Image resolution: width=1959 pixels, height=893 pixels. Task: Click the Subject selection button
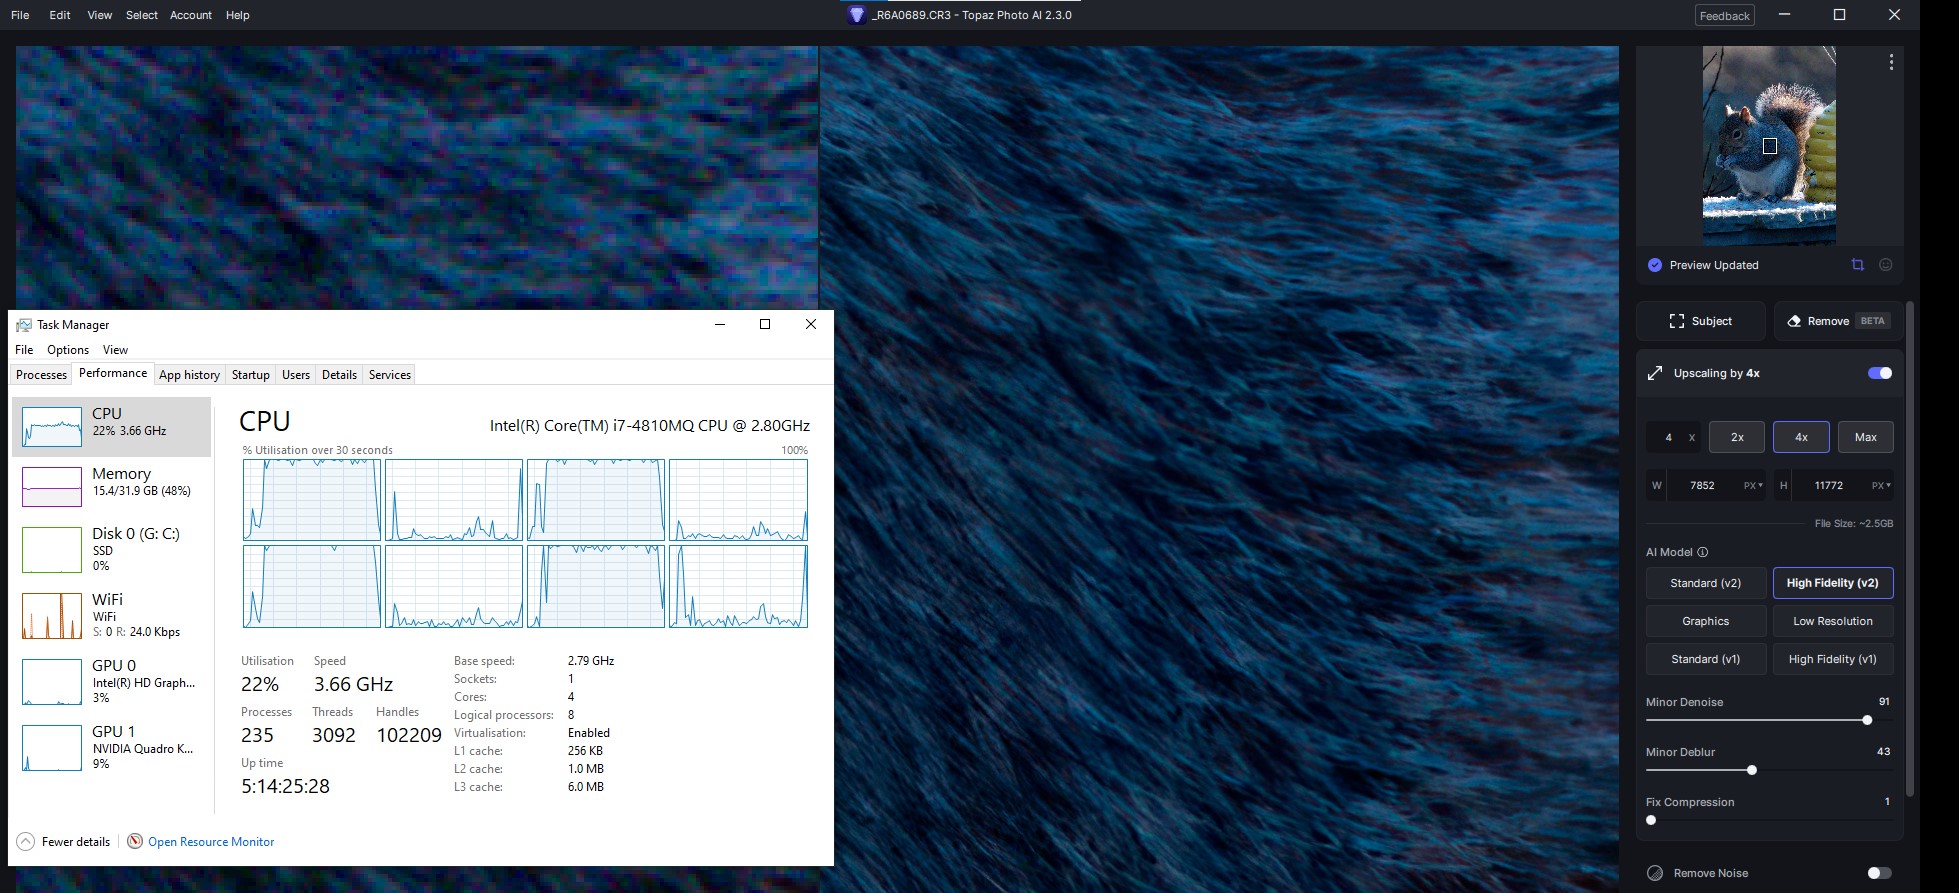coord(1700,321)
